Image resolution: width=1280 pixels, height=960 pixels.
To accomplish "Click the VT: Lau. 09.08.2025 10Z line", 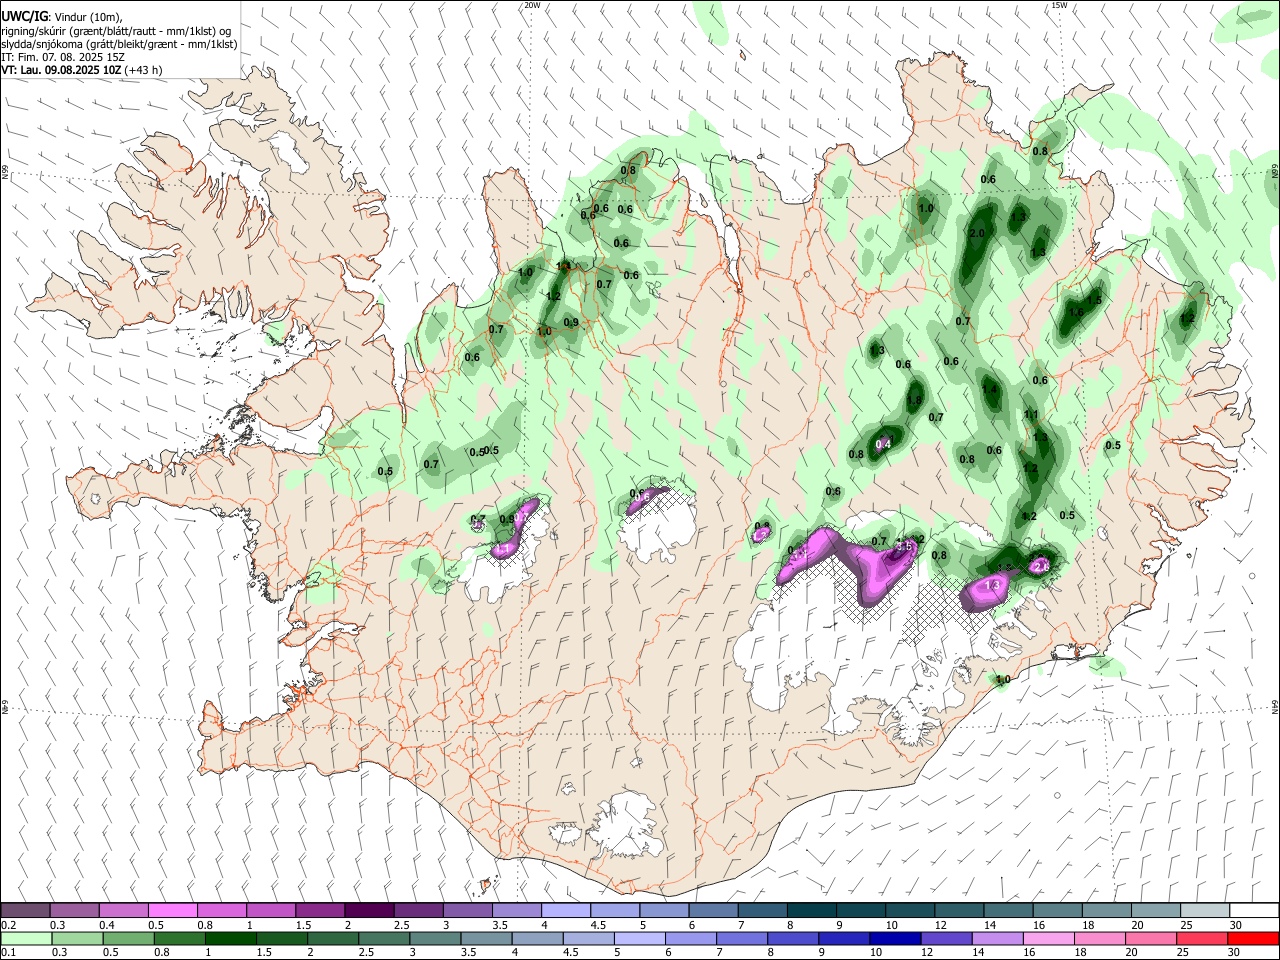I will coord(62,71).
